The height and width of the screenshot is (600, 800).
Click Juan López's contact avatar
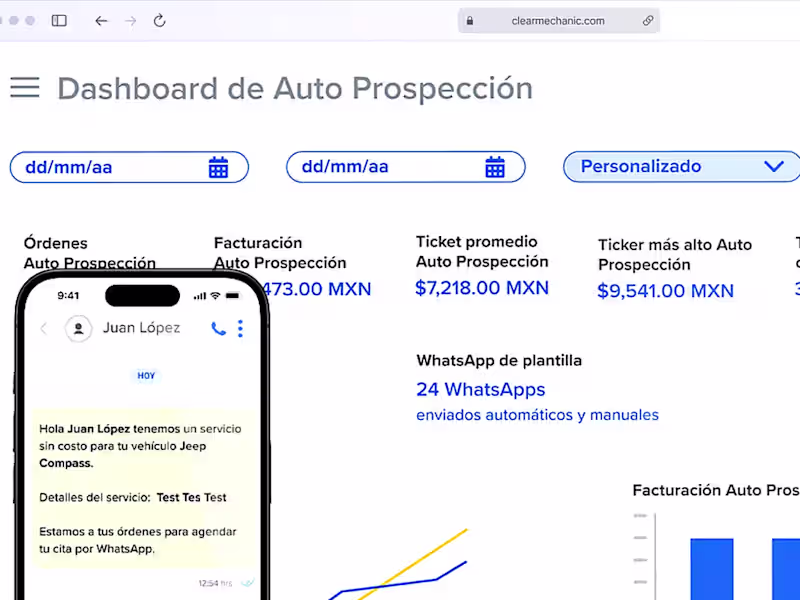tap(79, 328)
